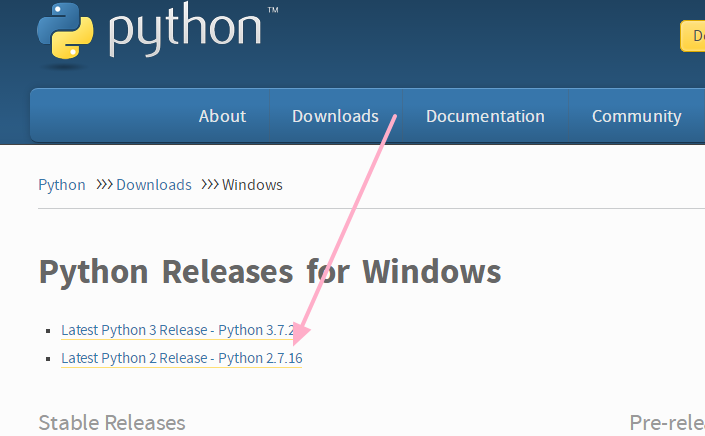
Task: Click the 'Stable Releases' heading
Action: tap(112, 423)
